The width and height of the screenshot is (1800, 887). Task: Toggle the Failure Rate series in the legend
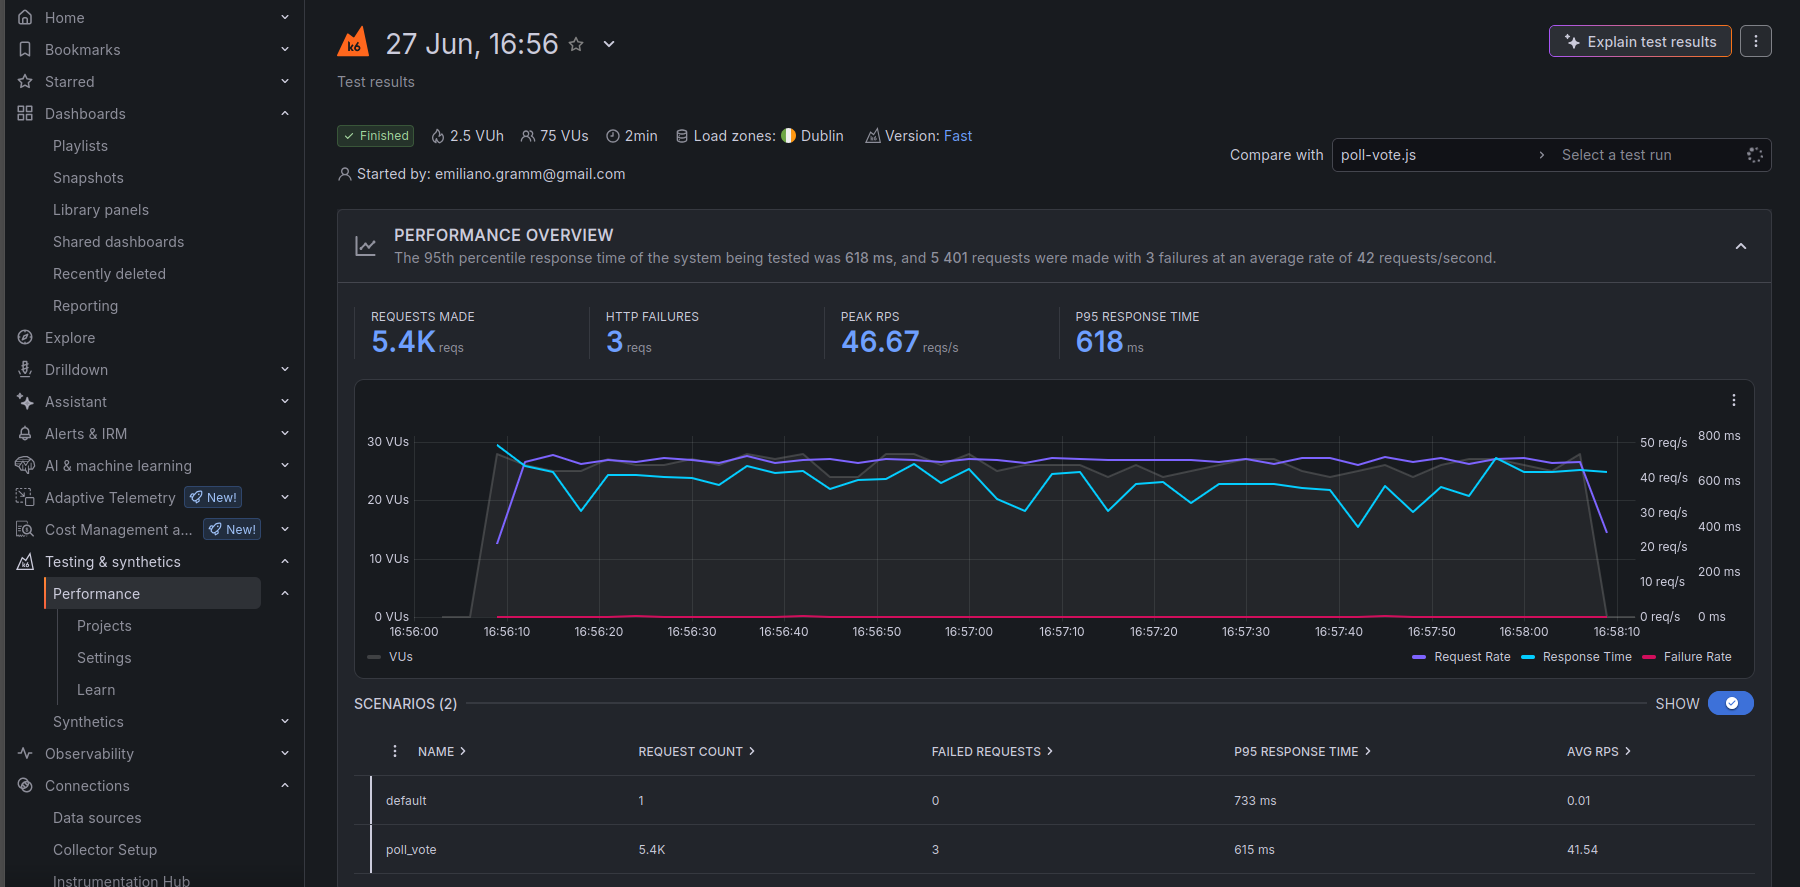tap(1687, 657)
